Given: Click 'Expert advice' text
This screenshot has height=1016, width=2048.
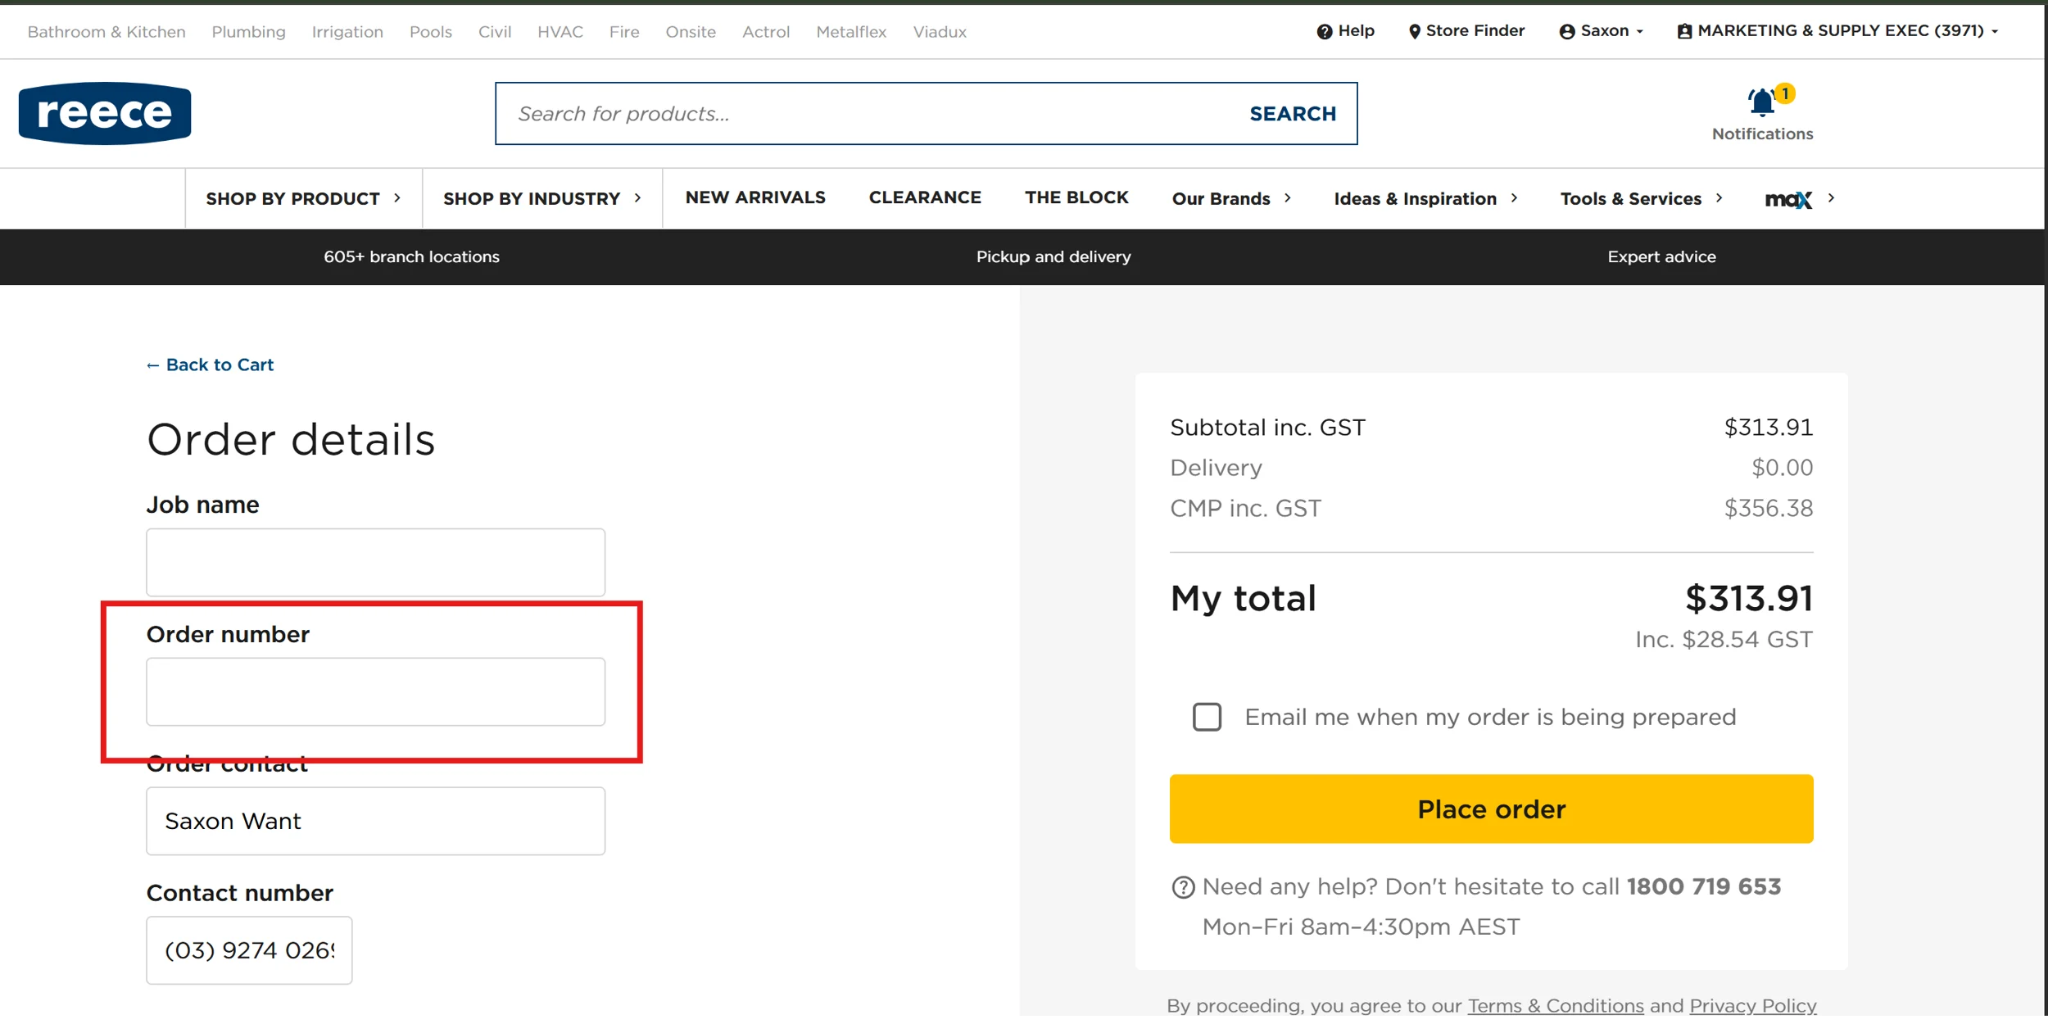Looking at the screenshot, I should coord(1661,257).
